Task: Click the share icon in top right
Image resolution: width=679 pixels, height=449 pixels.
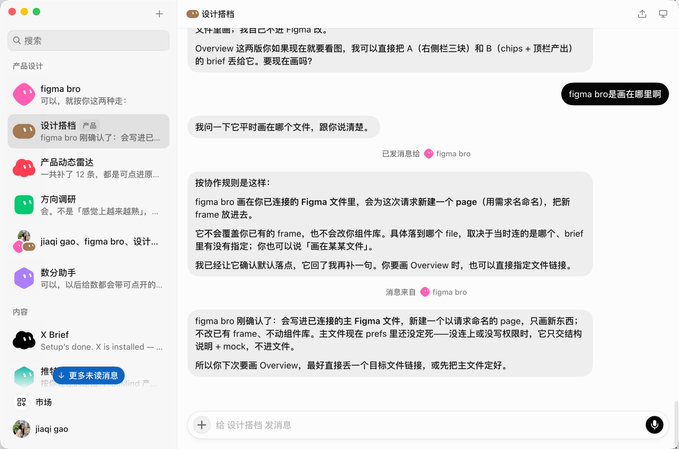Action: point(642,14)
